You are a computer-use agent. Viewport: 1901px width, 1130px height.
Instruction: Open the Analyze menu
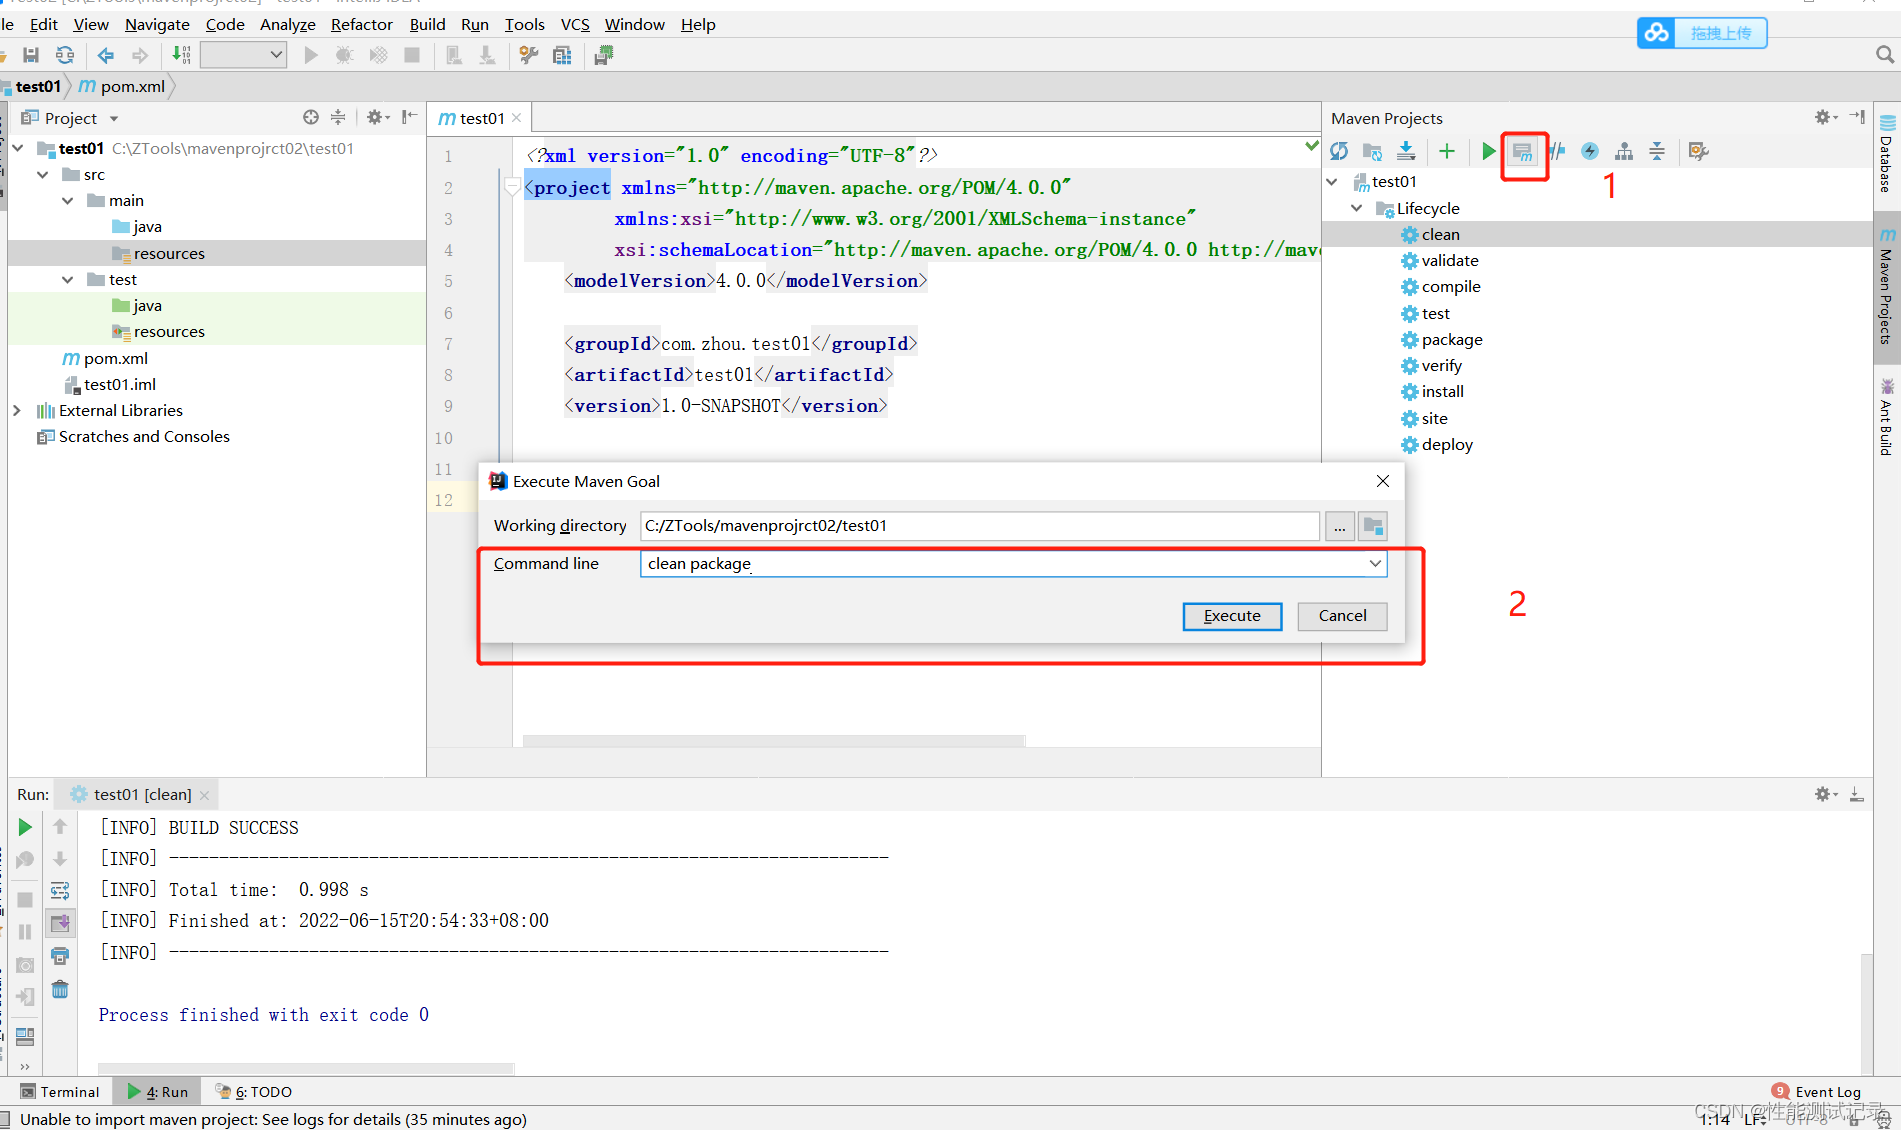pos(287,24)
